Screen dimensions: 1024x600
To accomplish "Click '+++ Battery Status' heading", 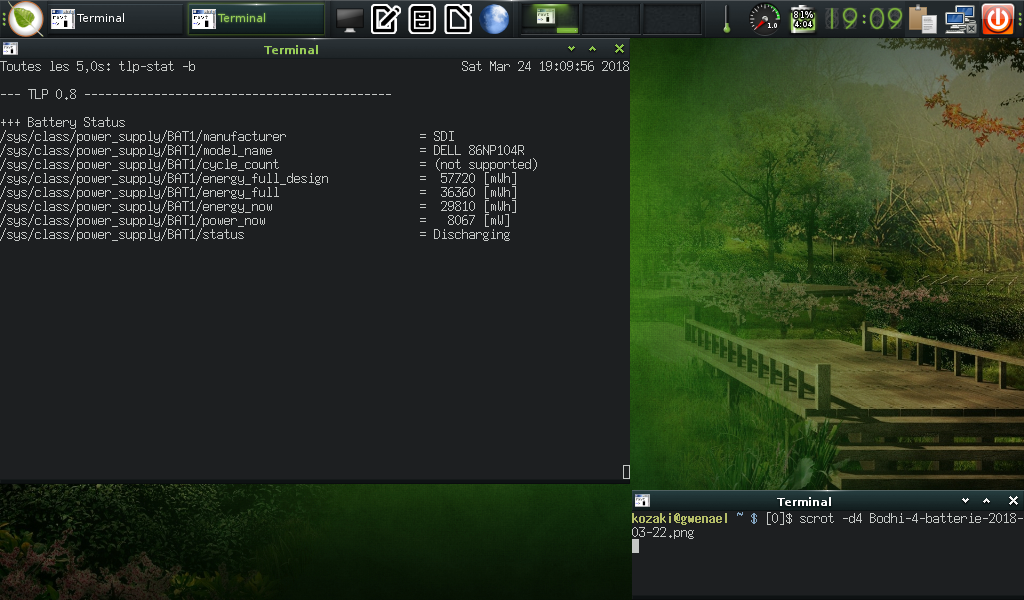I will [63, 123].
